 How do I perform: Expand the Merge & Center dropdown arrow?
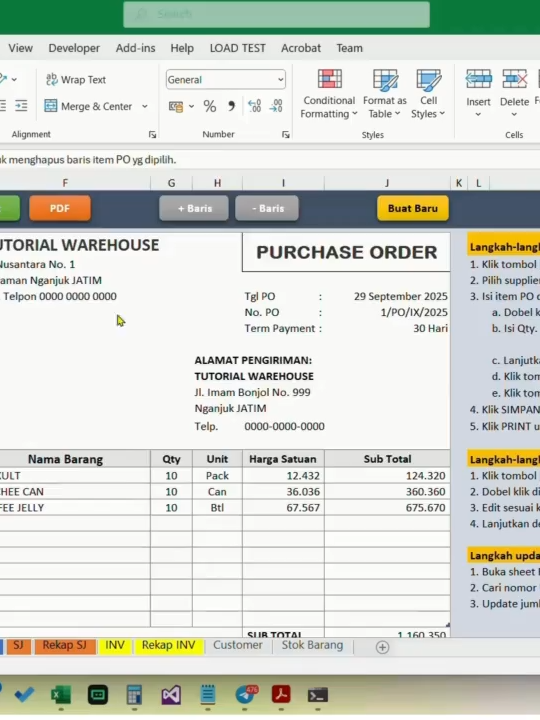tap(145, 107)
